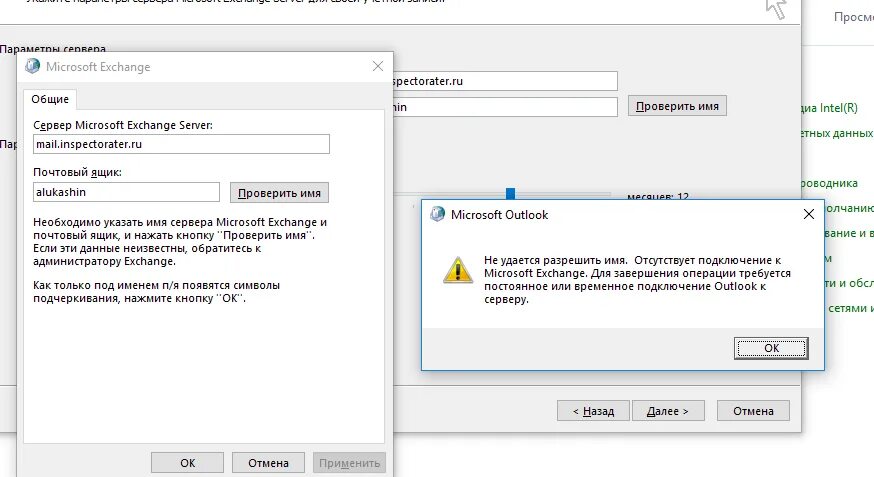Close the Microsoft Outlook warning dialog

click(x=809, y=214)
